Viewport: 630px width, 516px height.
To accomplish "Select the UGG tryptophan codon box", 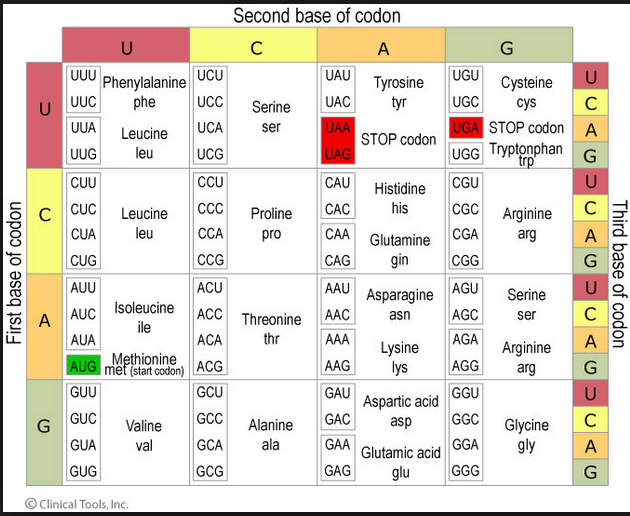I will tap(466, 153).
